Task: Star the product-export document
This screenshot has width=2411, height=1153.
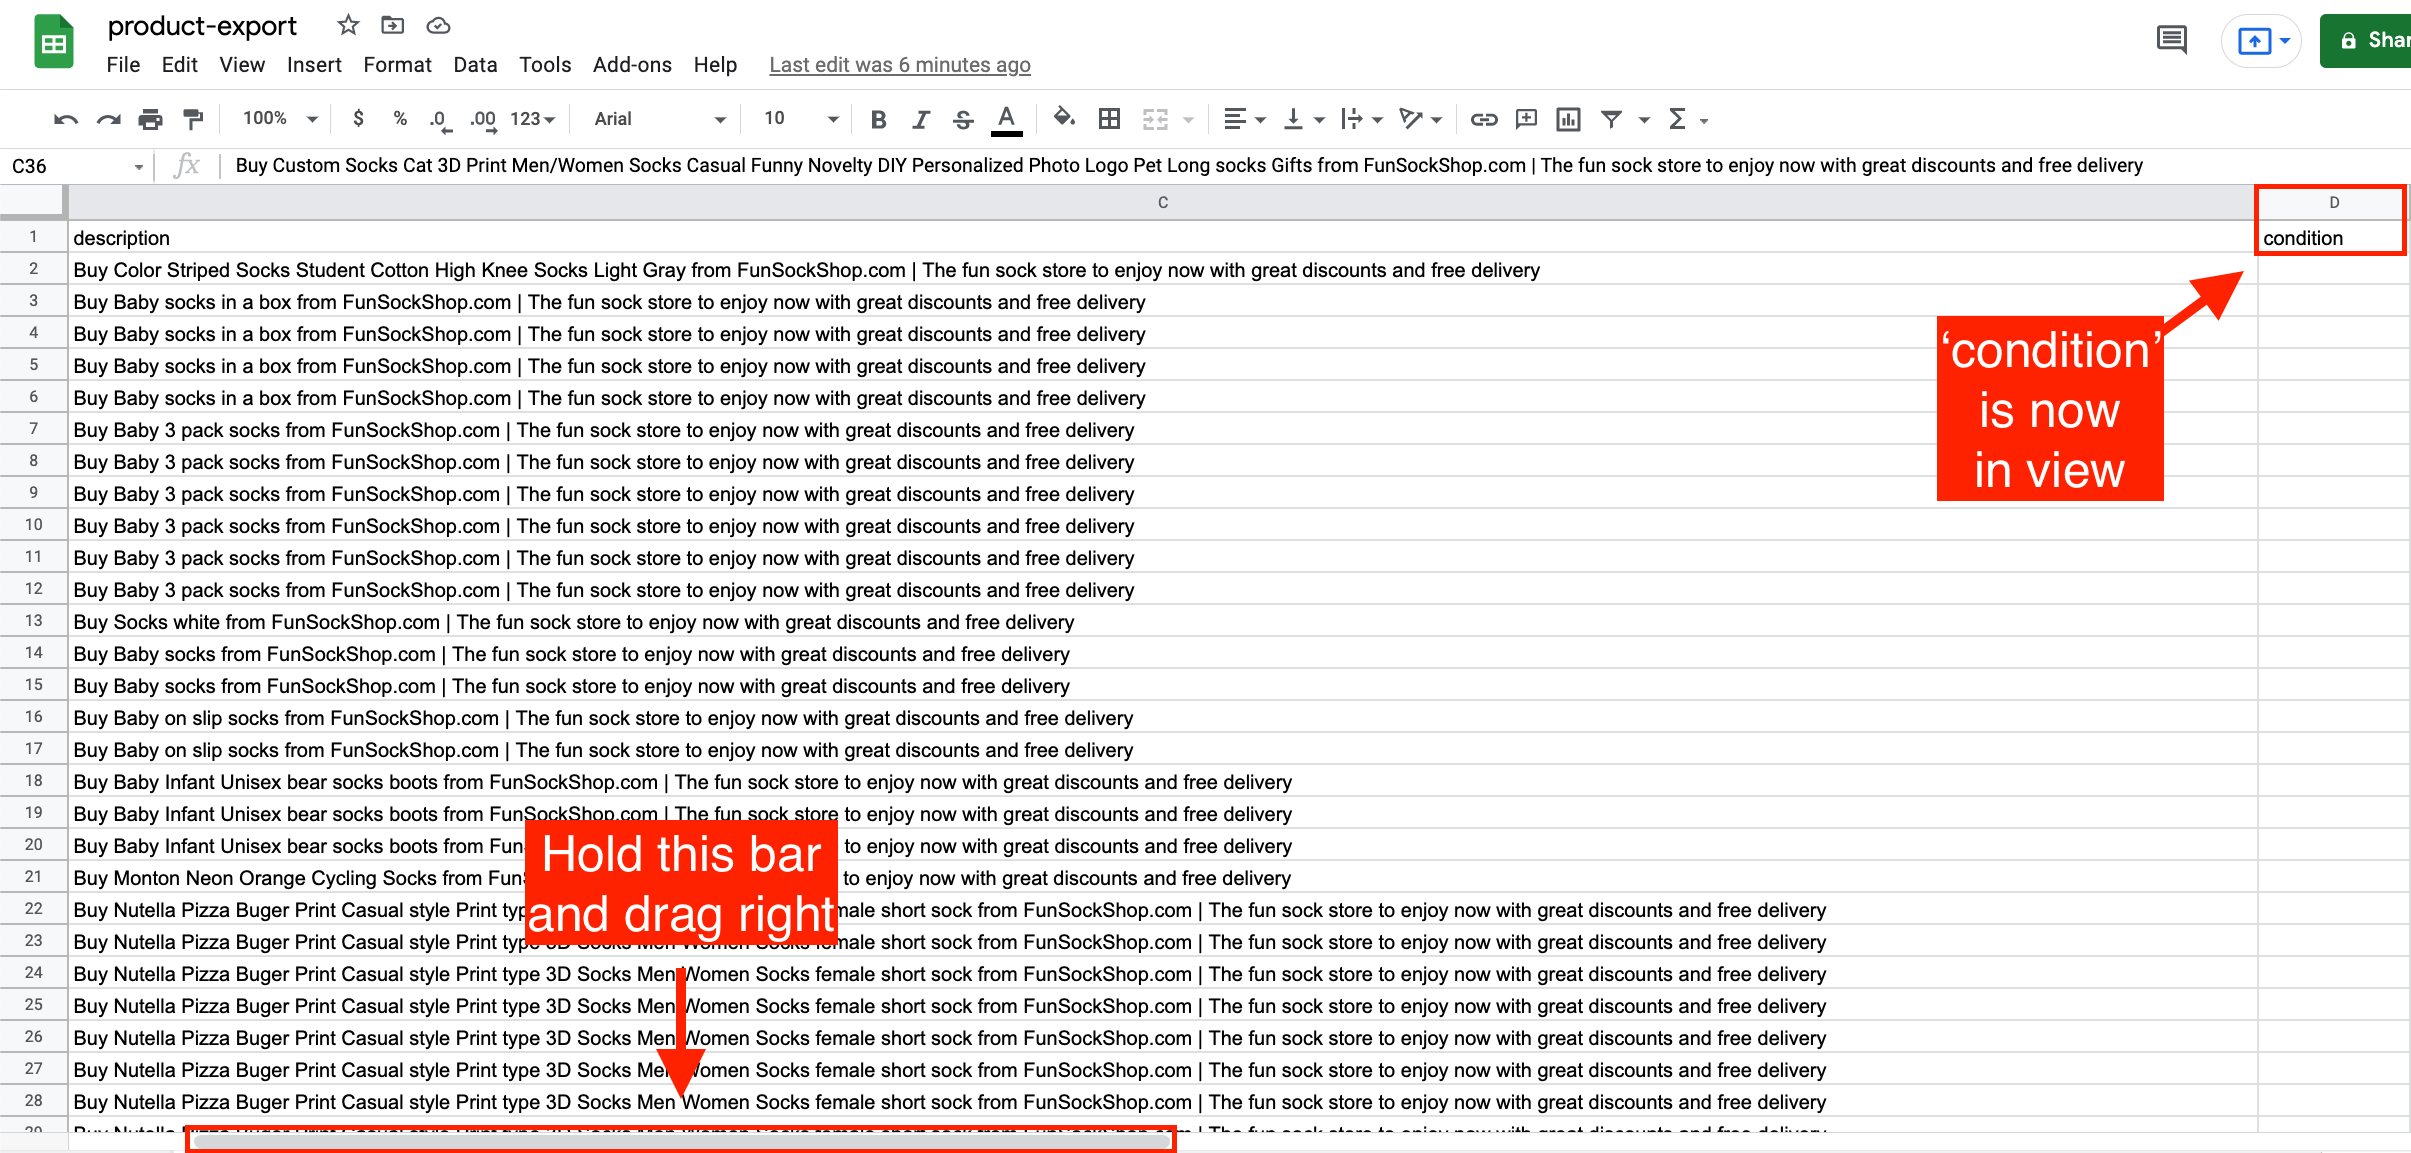Action: 347,25
